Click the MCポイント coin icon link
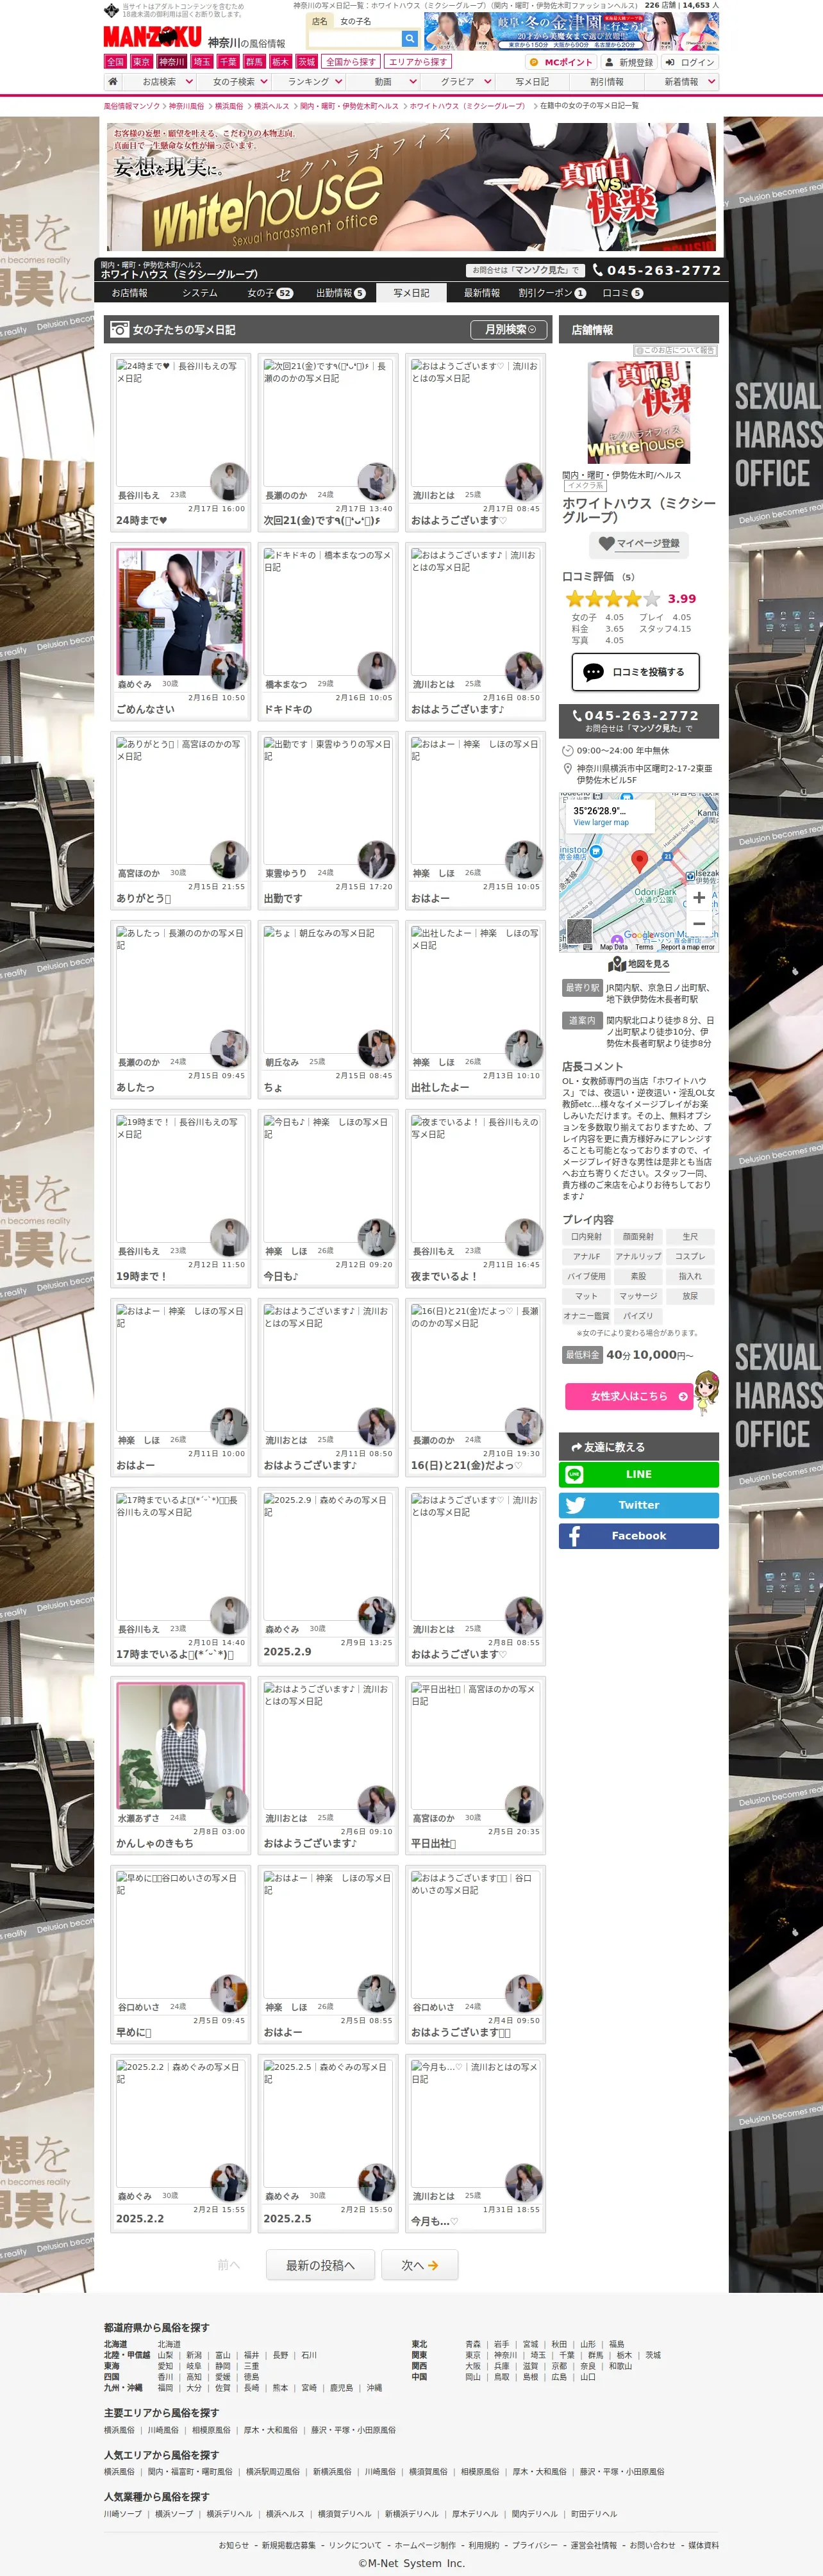Image resolution: width=823 pixels, height=2576 pixels. (x=562, y=62)
